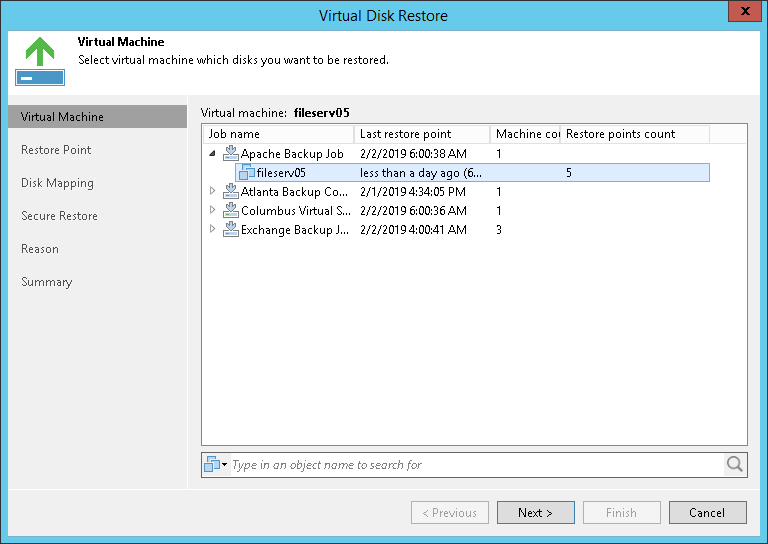Sort by Last restore point column
The height and width of the screenshot is (544, 768).
pyautogui.click(x=422, y=134)
